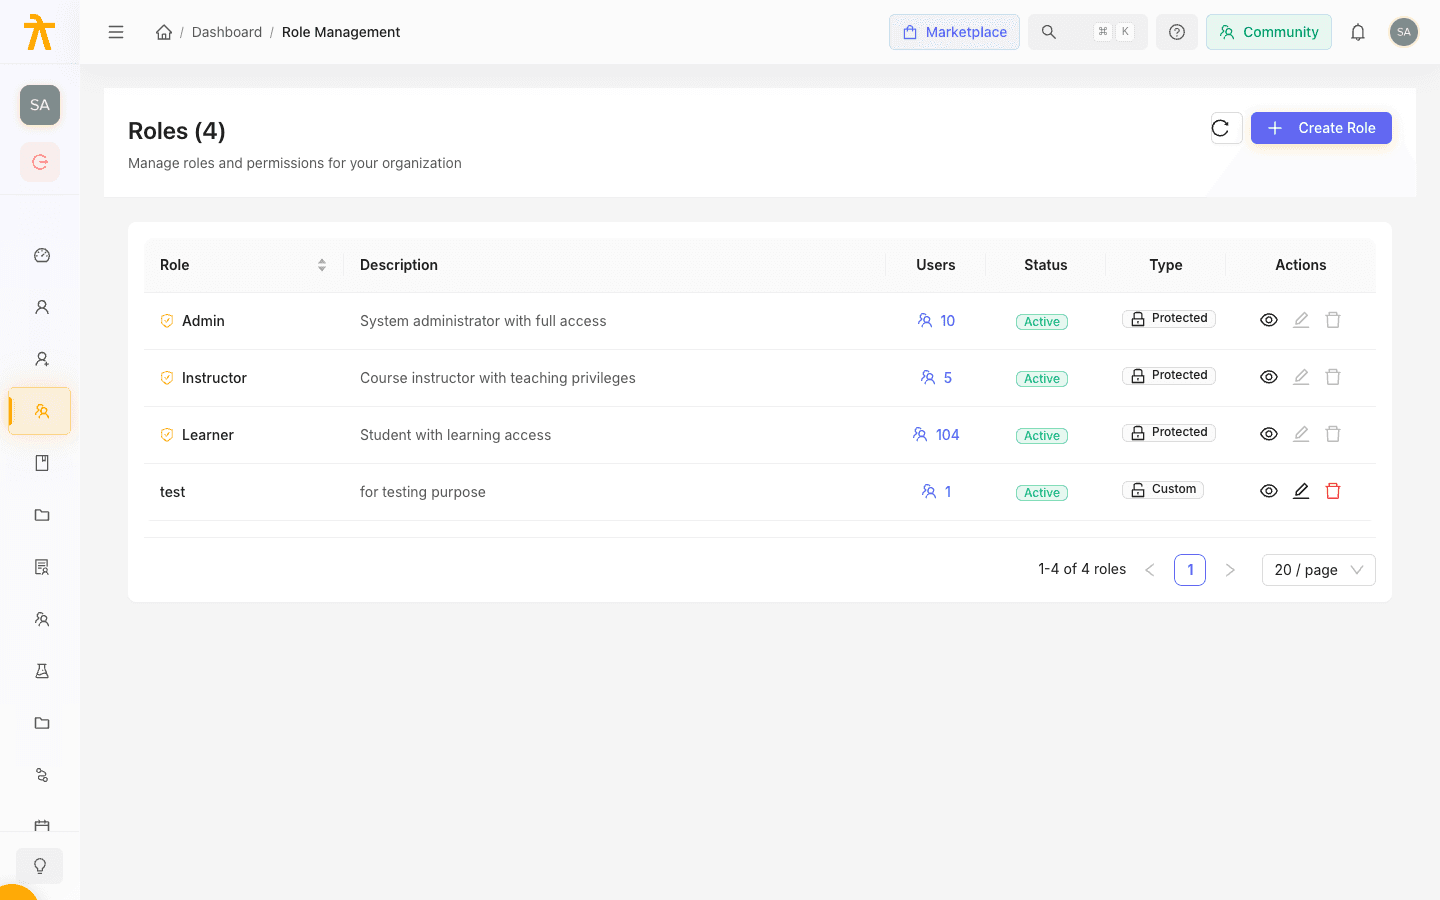Sort the table by Role column arrows
1440x900 pixels.
[x=322, y=265]
